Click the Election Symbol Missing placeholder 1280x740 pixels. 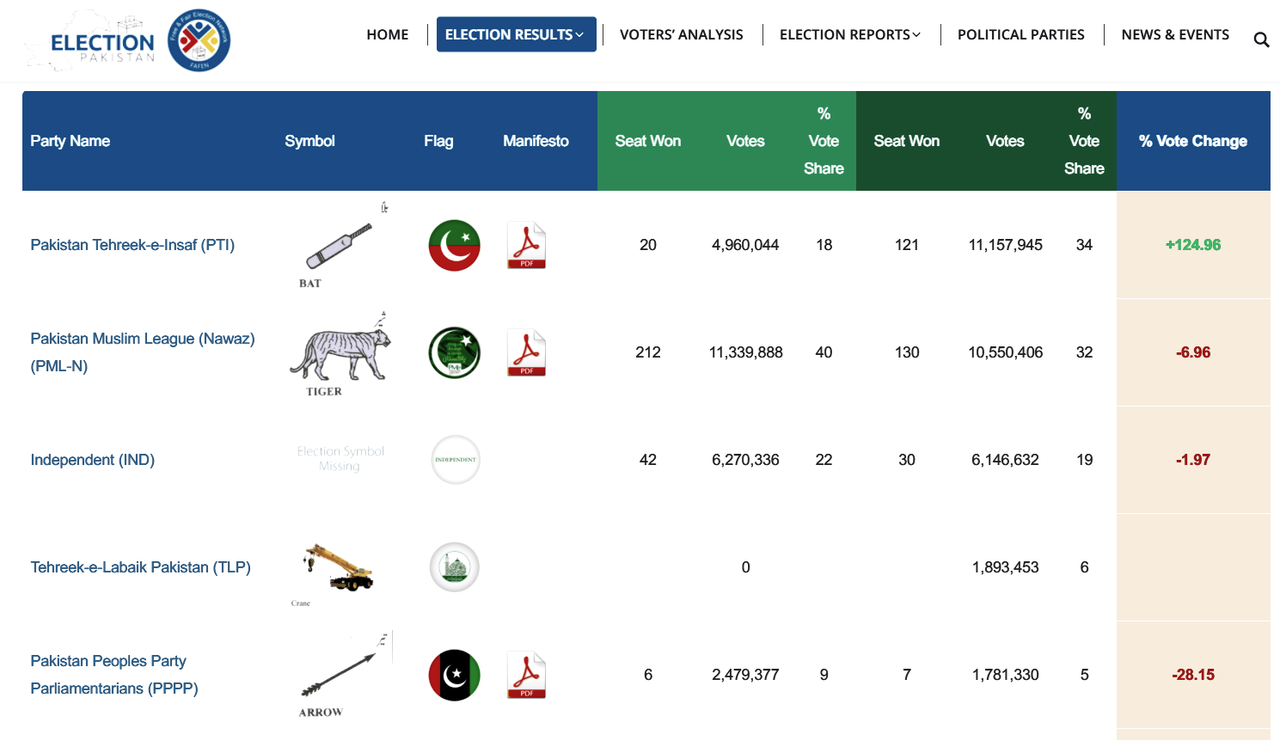[x=340, y=459]
